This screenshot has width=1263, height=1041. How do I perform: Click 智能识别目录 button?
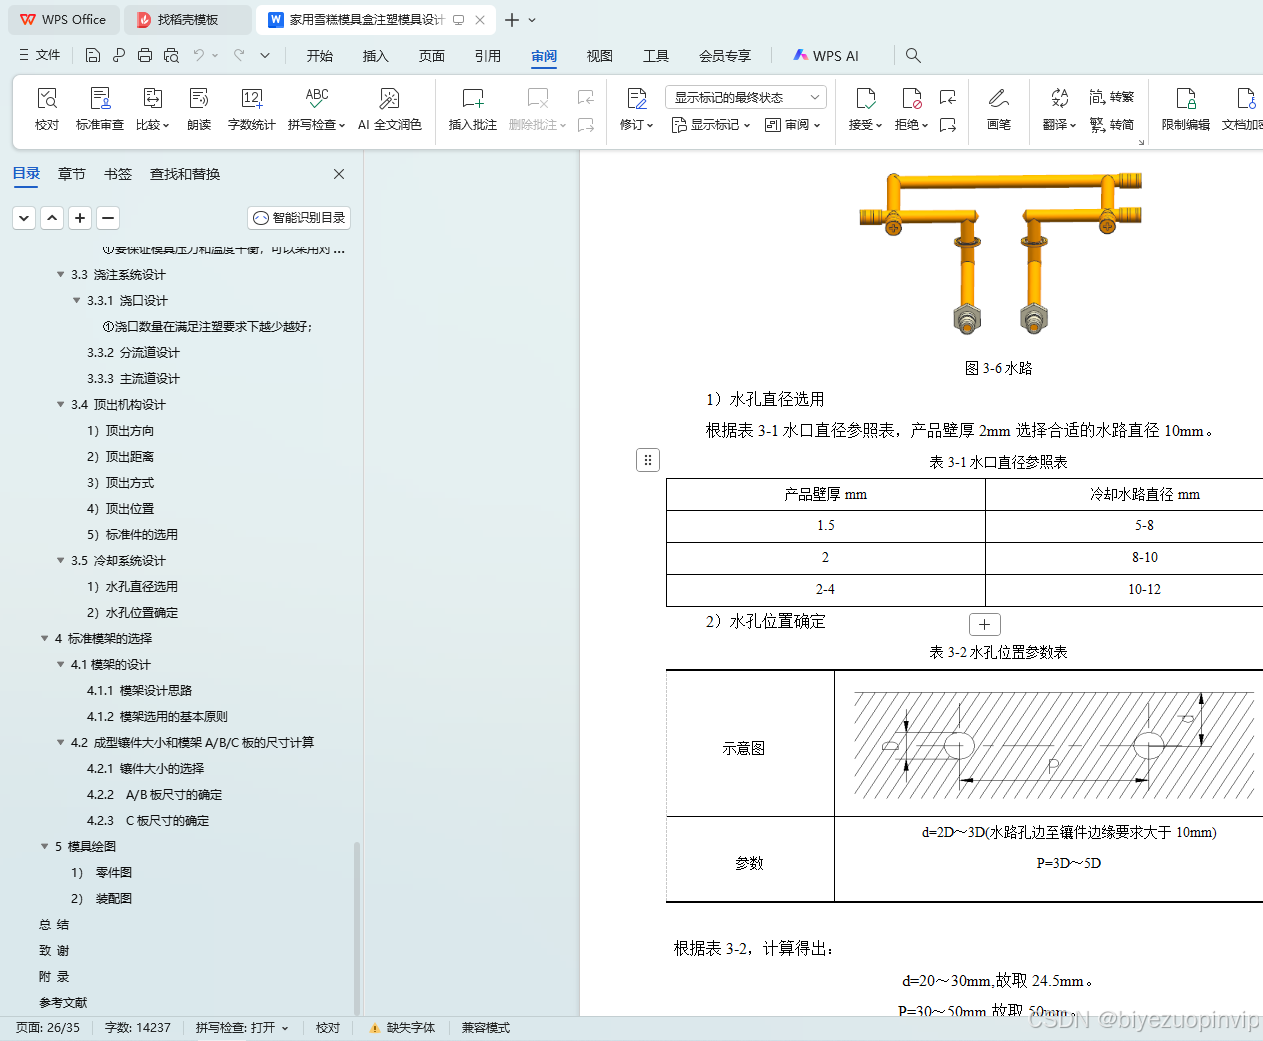(299, 218)
